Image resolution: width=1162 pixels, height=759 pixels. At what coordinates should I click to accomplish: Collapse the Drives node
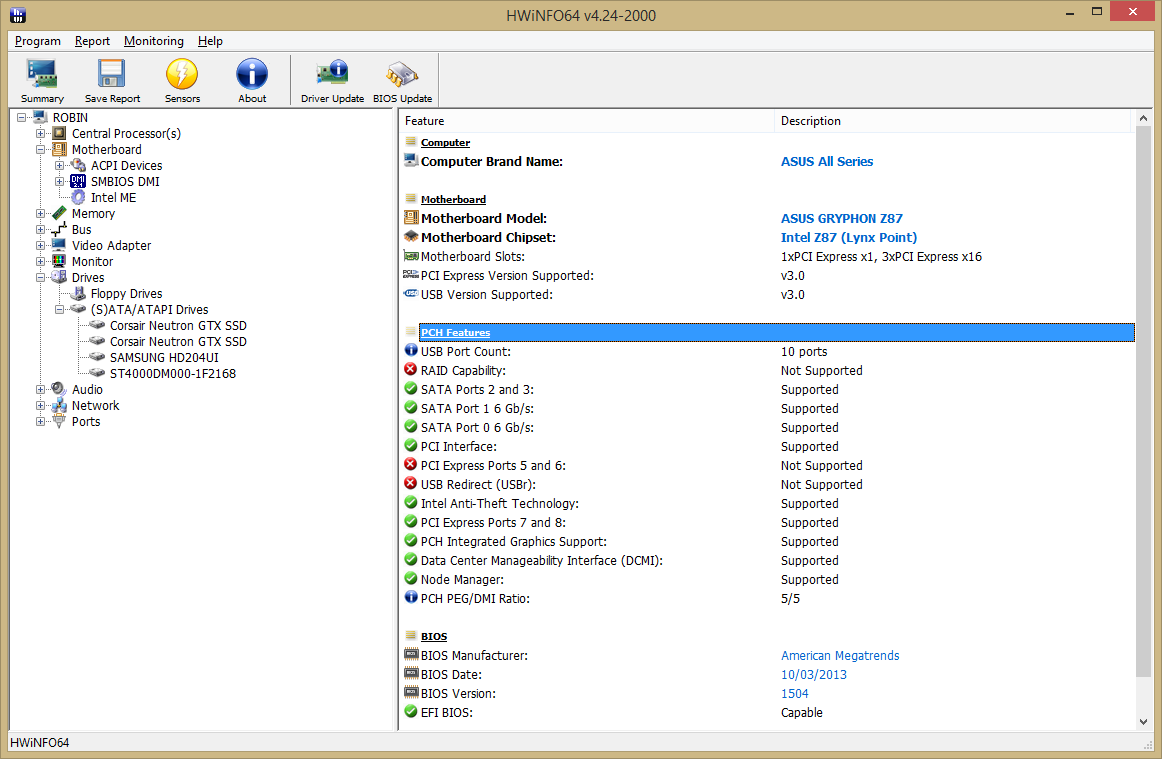point(41,278)
